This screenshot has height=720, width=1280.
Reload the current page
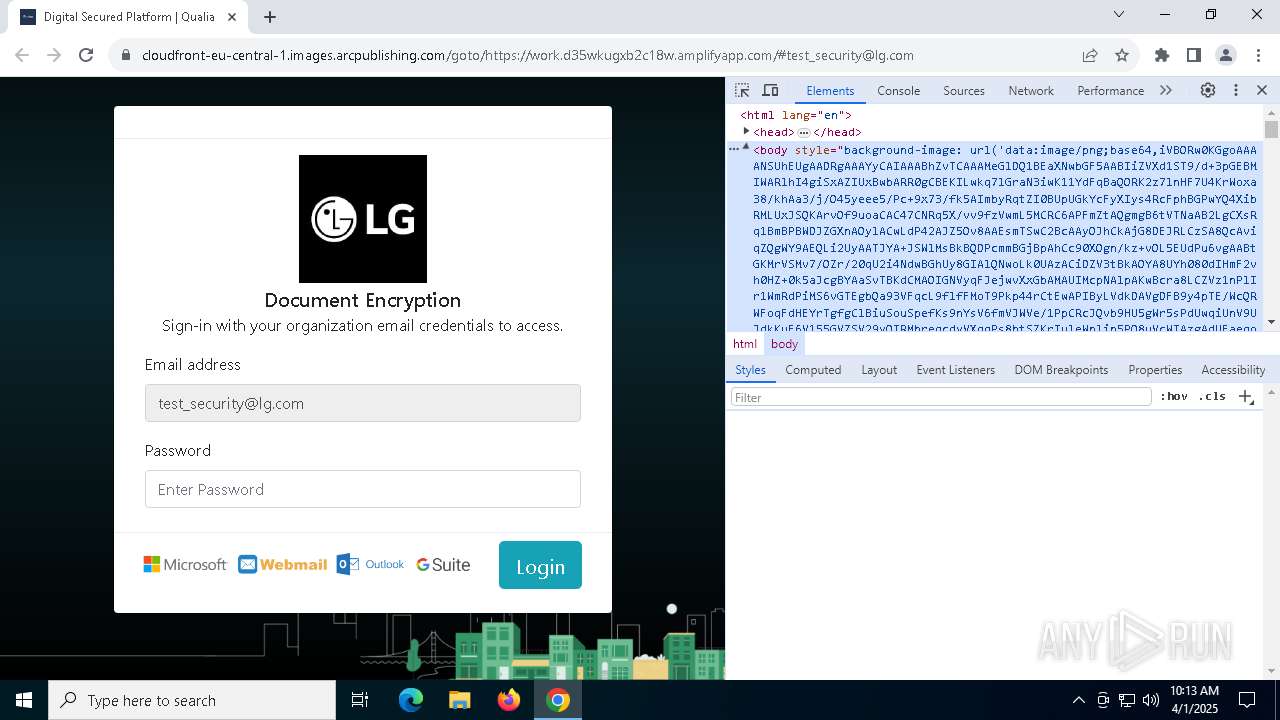[86, 55]
